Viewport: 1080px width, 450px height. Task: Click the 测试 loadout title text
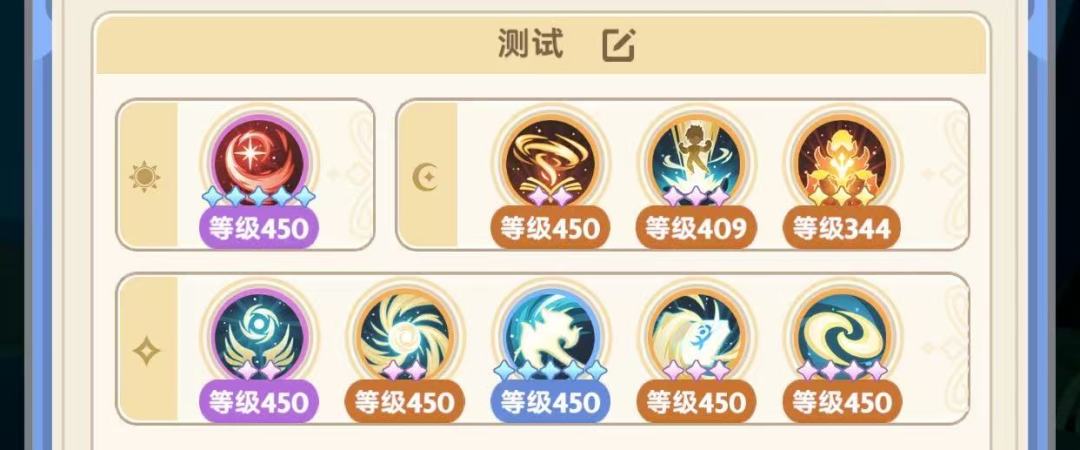pos(530,45)
